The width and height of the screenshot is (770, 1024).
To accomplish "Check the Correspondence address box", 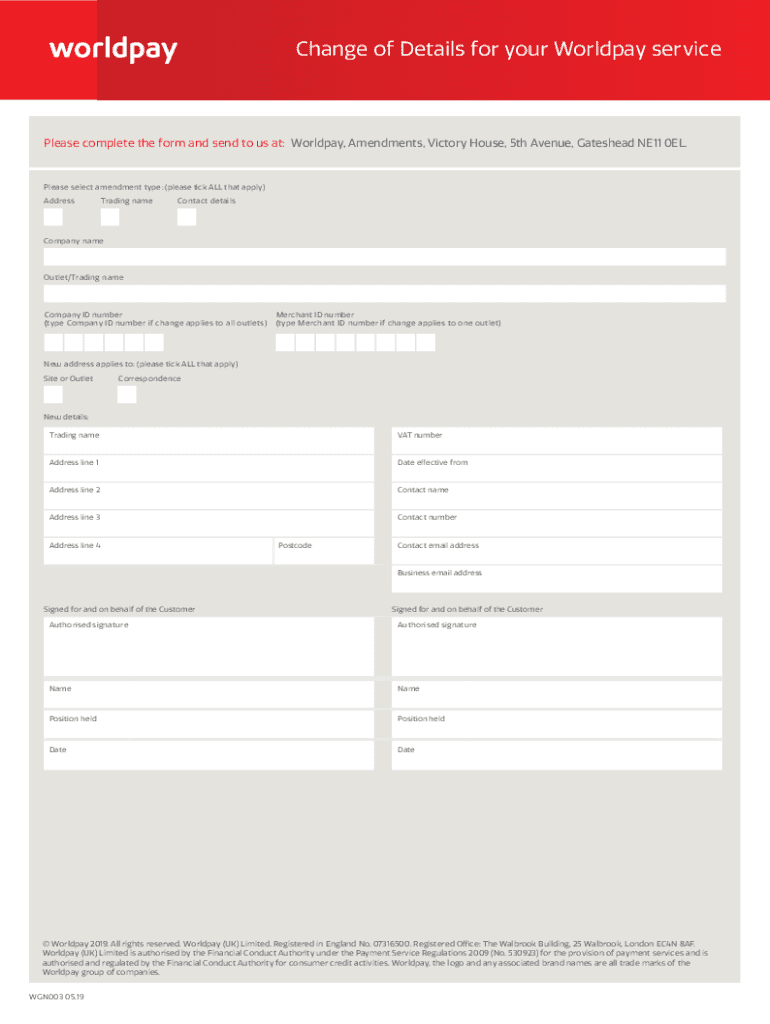I will click(x=127, y=394).
